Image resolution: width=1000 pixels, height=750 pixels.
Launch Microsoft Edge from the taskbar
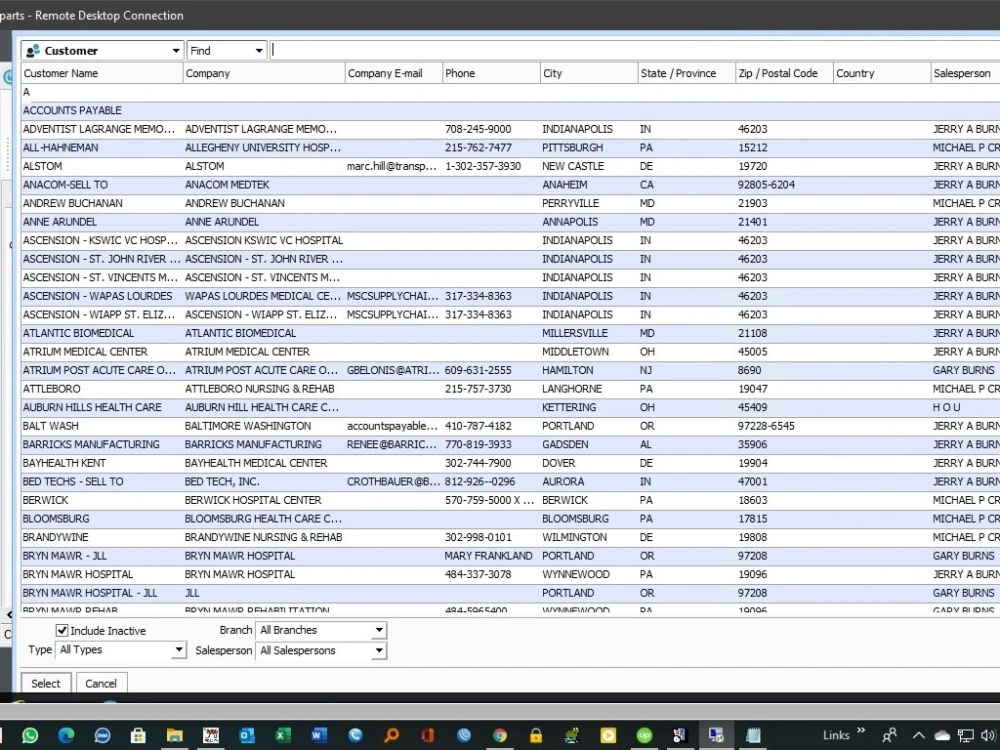66,735
